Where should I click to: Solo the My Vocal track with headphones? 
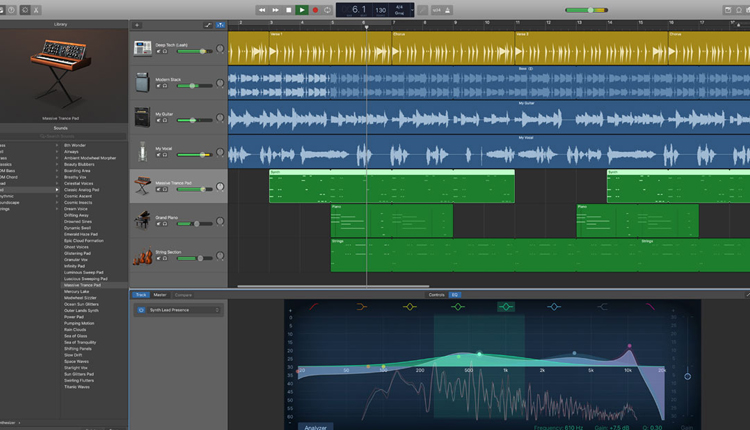pyautogui.click(x=165, y=154)
